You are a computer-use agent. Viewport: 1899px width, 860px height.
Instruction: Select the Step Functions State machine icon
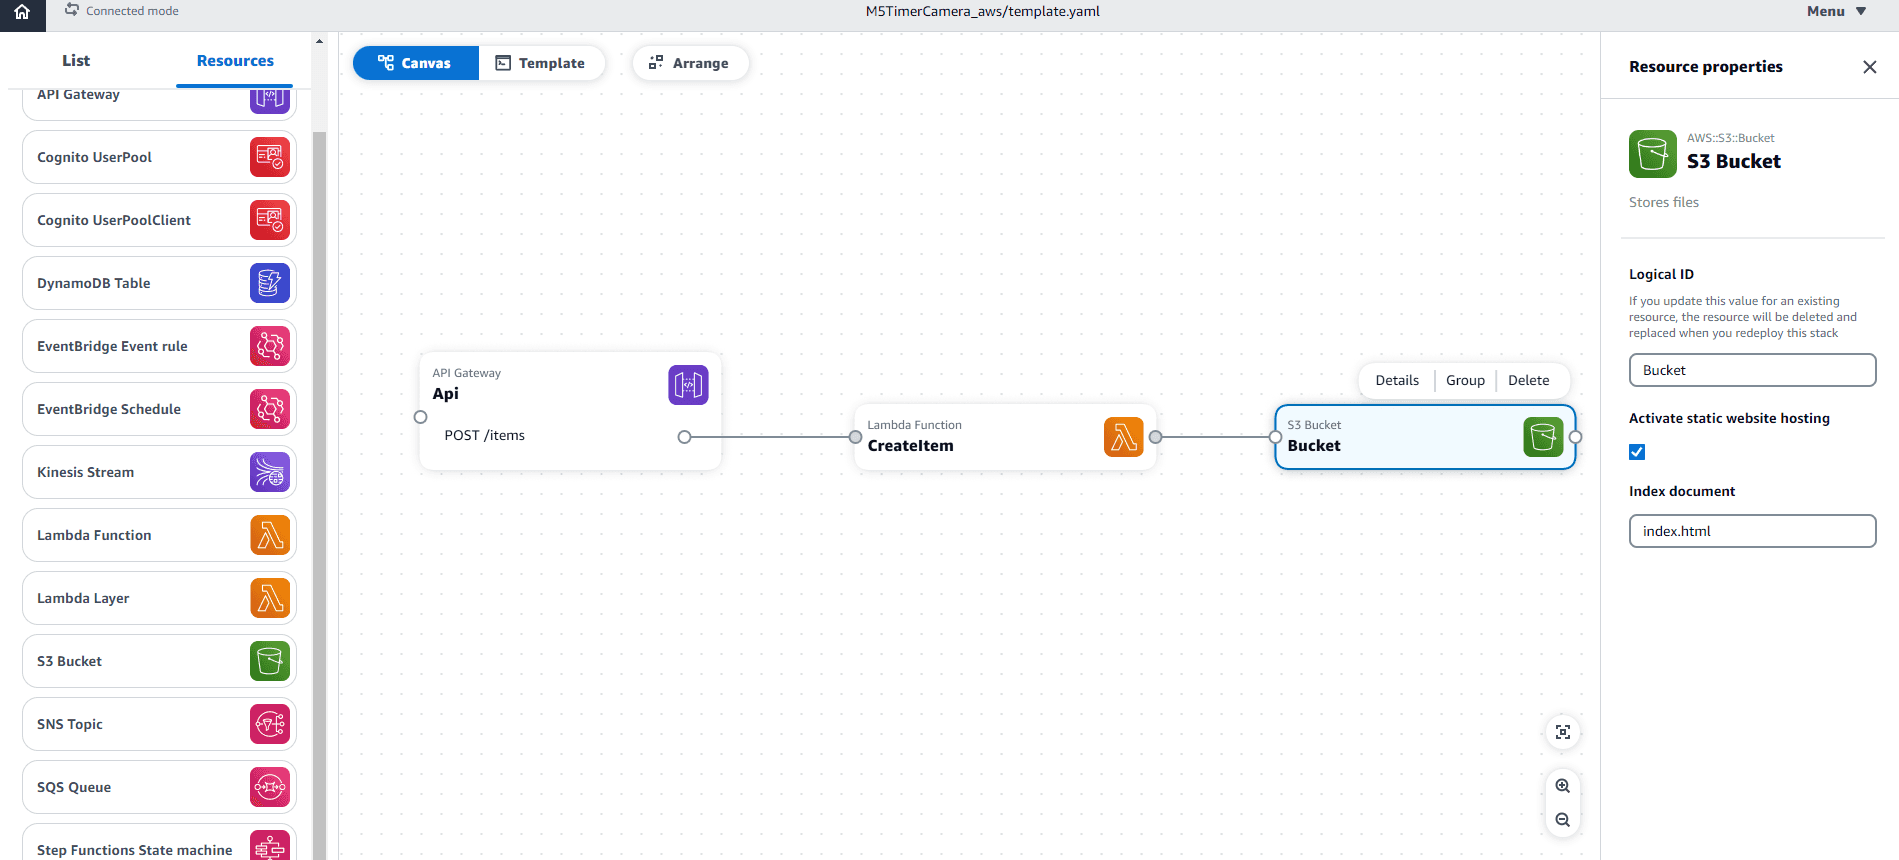click(x=270, y=846)
